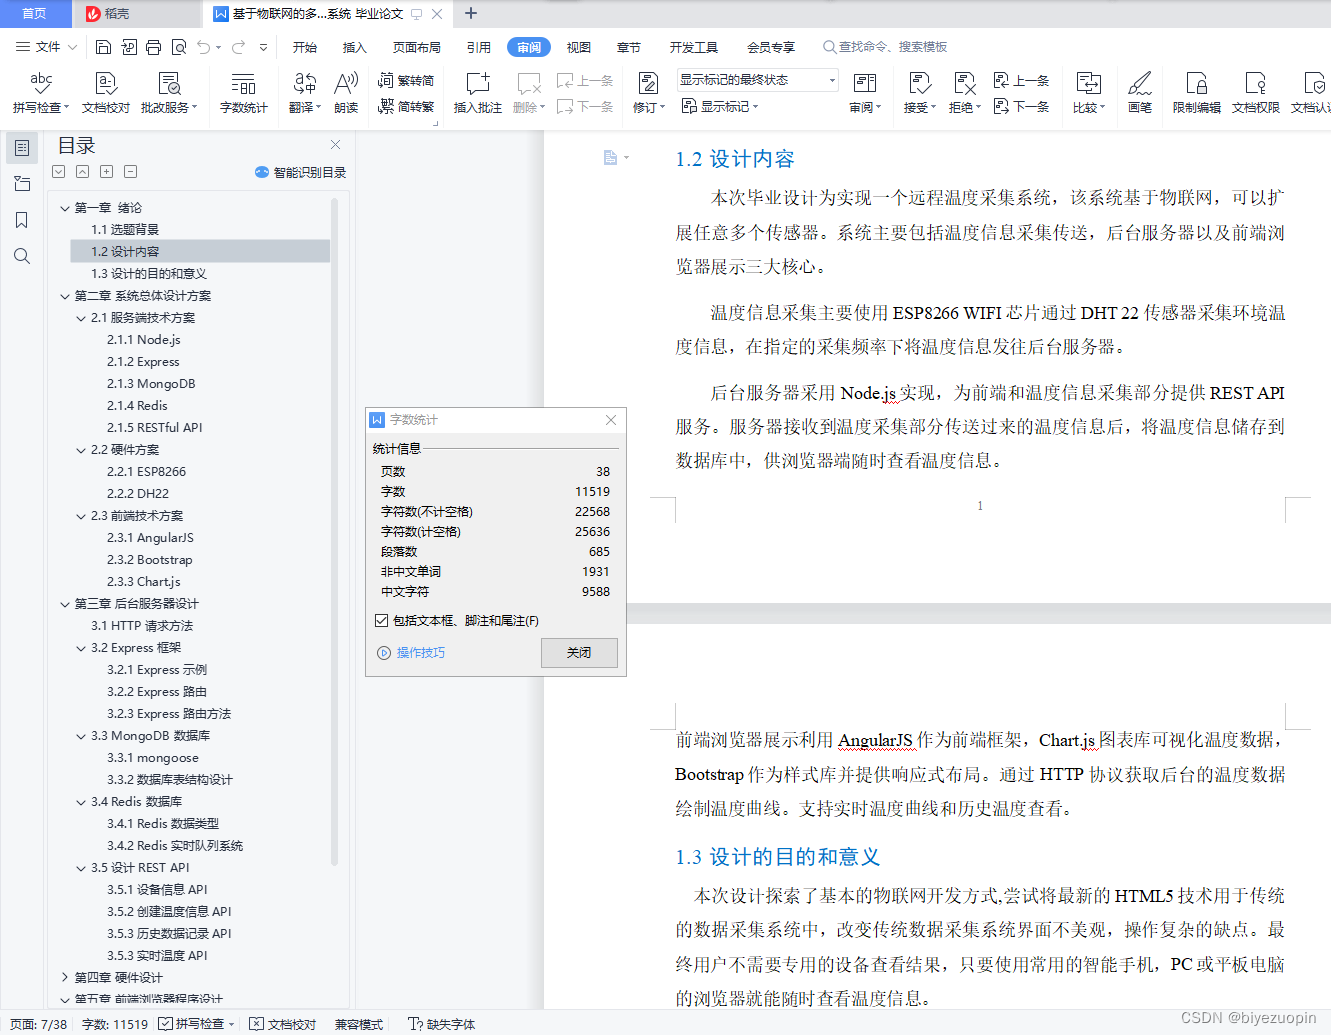1331x1035 pixels.
Task: Show the bookmark panel in left sidebar
Action: (x=22, y=220)
